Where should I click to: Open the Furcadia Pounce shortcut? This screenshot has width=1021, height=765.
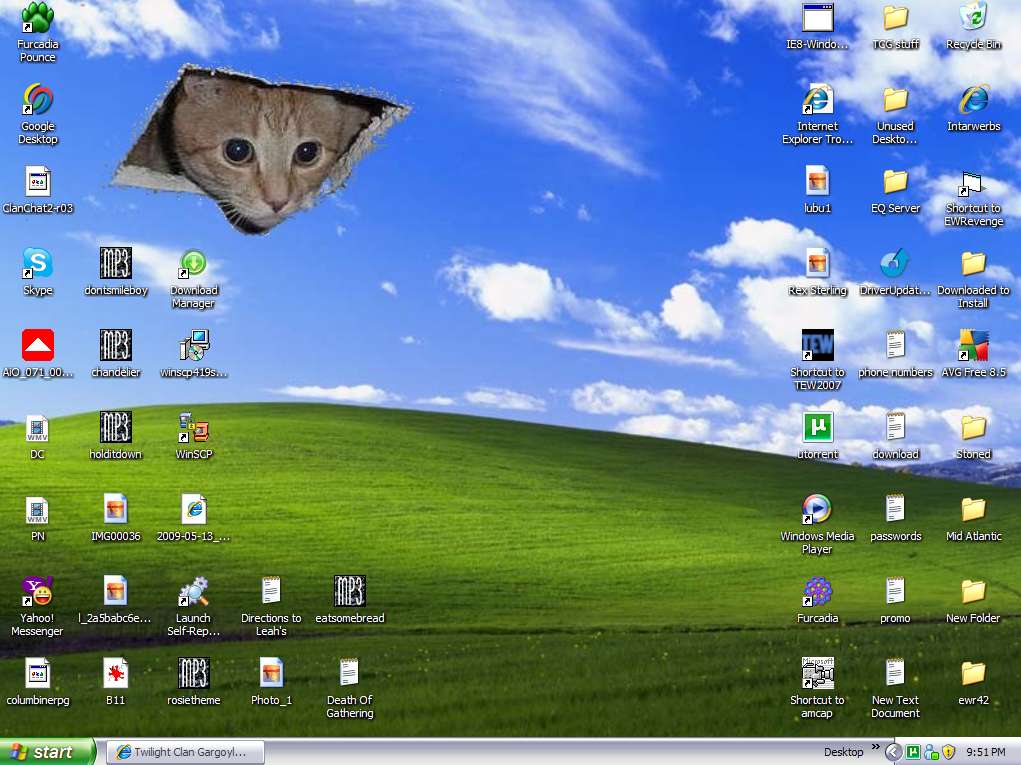[x=38, y=18]
